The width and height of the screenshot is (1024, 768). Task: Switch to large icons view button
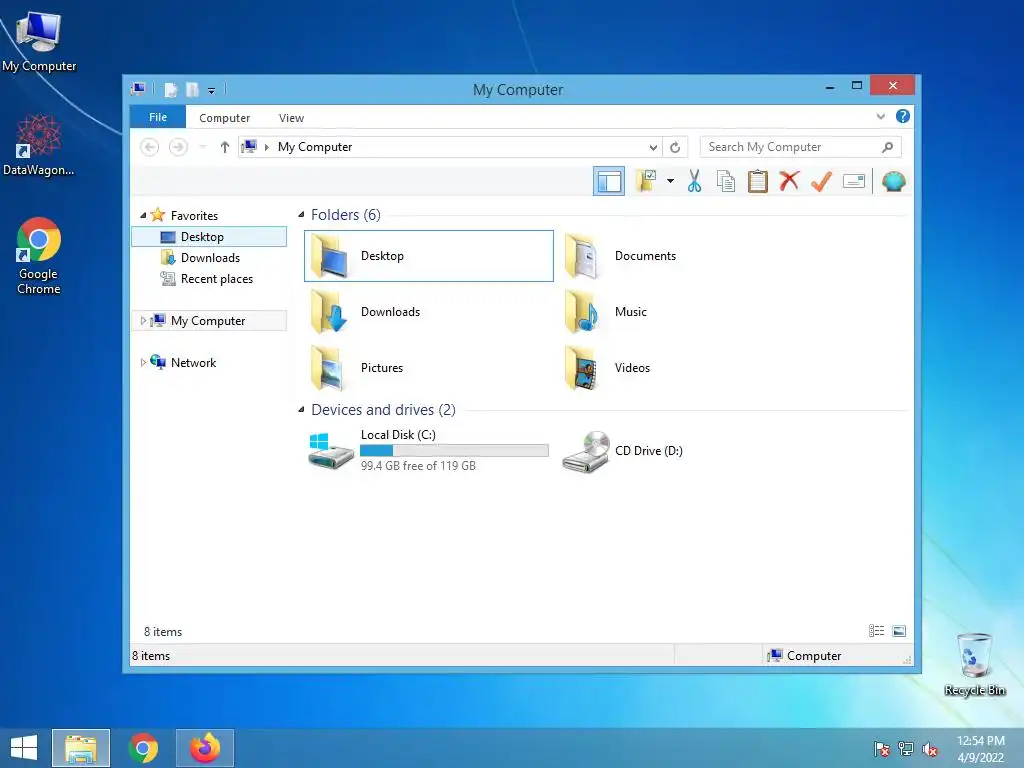(x=899, y=630)
